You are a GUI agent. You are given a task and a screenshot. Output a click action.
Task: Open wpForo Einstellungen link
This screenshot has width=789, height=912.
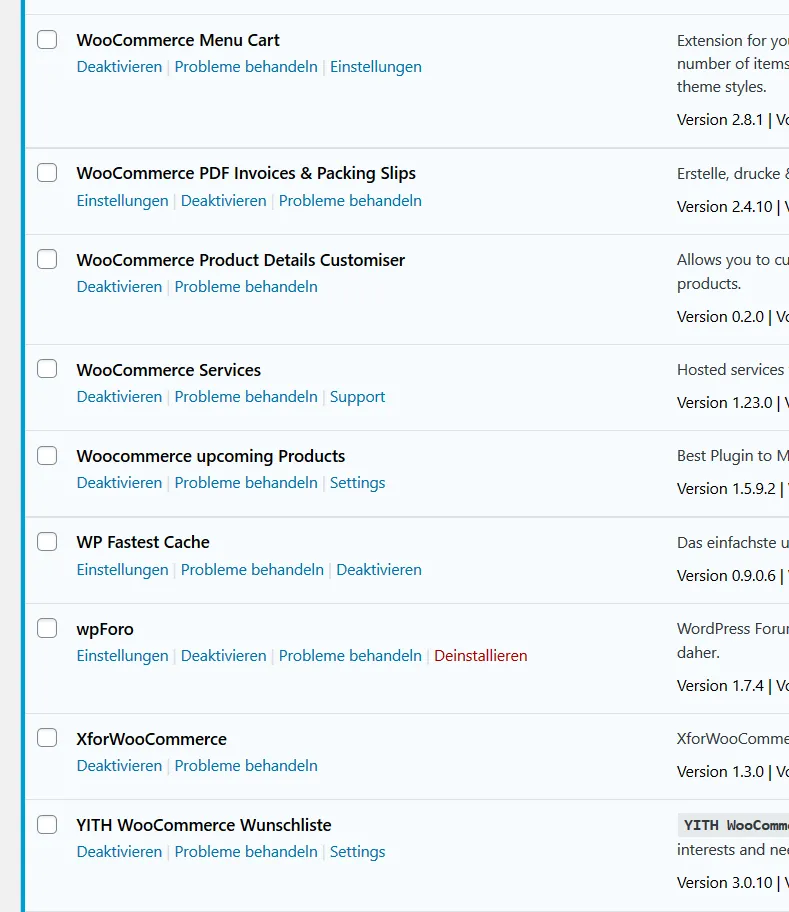pos(122,656)
